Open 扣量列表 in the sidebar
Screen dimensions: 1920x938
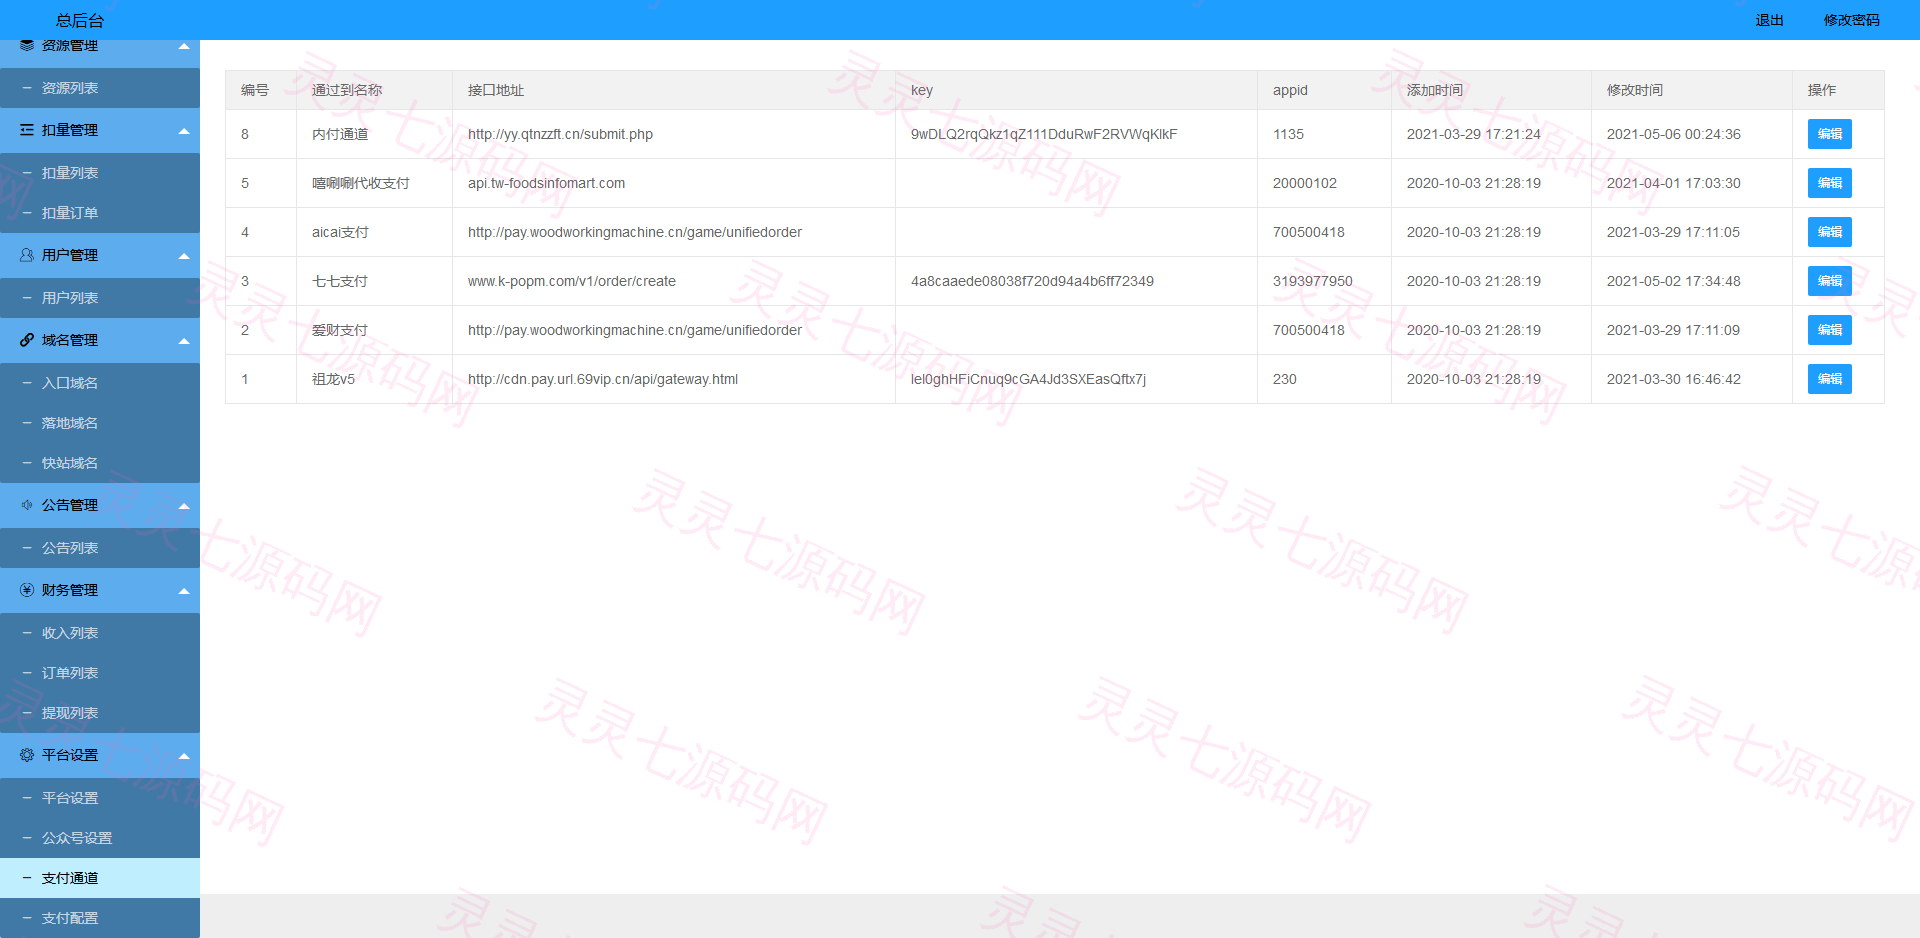tap(100, 173)
